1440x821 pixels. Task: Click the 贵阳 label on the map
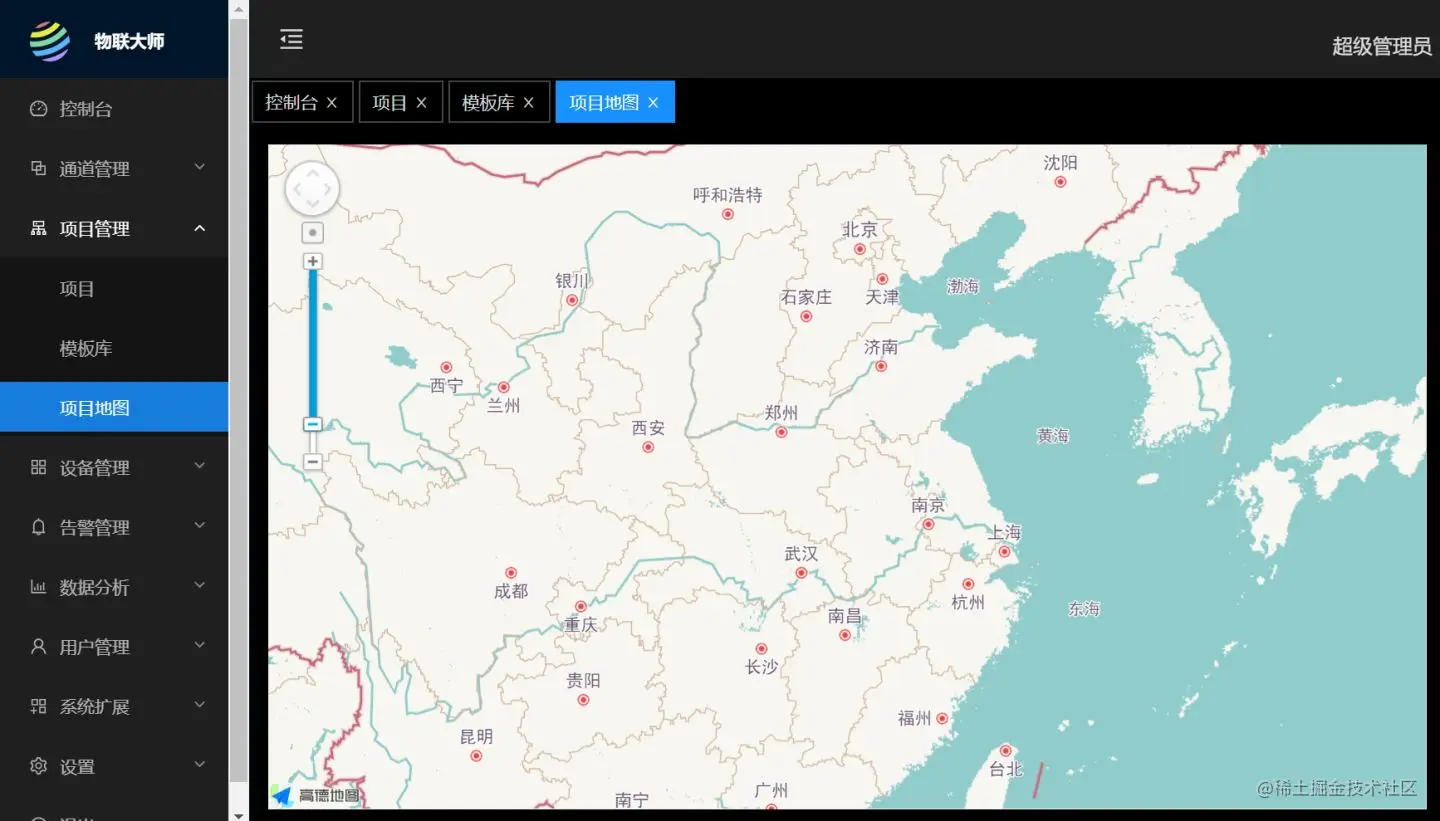coord(583,680)
